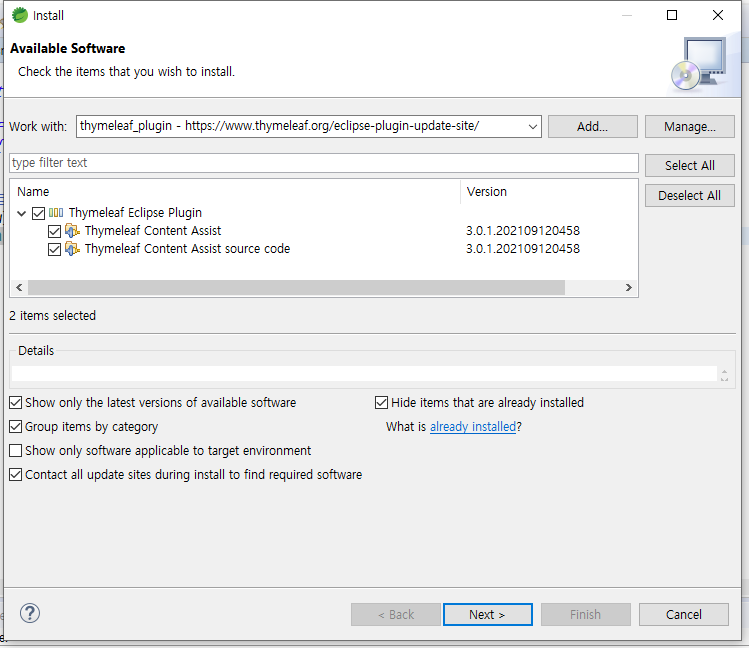Open the Work with site dropdown arrow
This screenshot has width=749, height=648.
[533, 127]
